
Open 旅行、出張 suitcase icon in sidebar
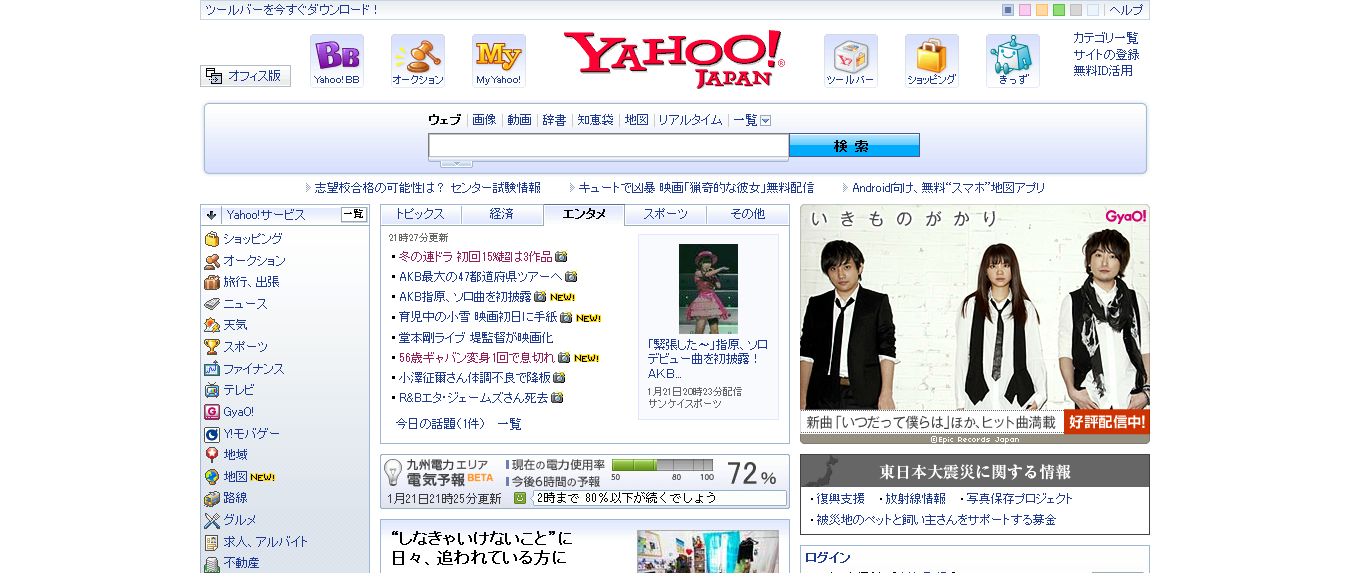[x=212, y=282]
